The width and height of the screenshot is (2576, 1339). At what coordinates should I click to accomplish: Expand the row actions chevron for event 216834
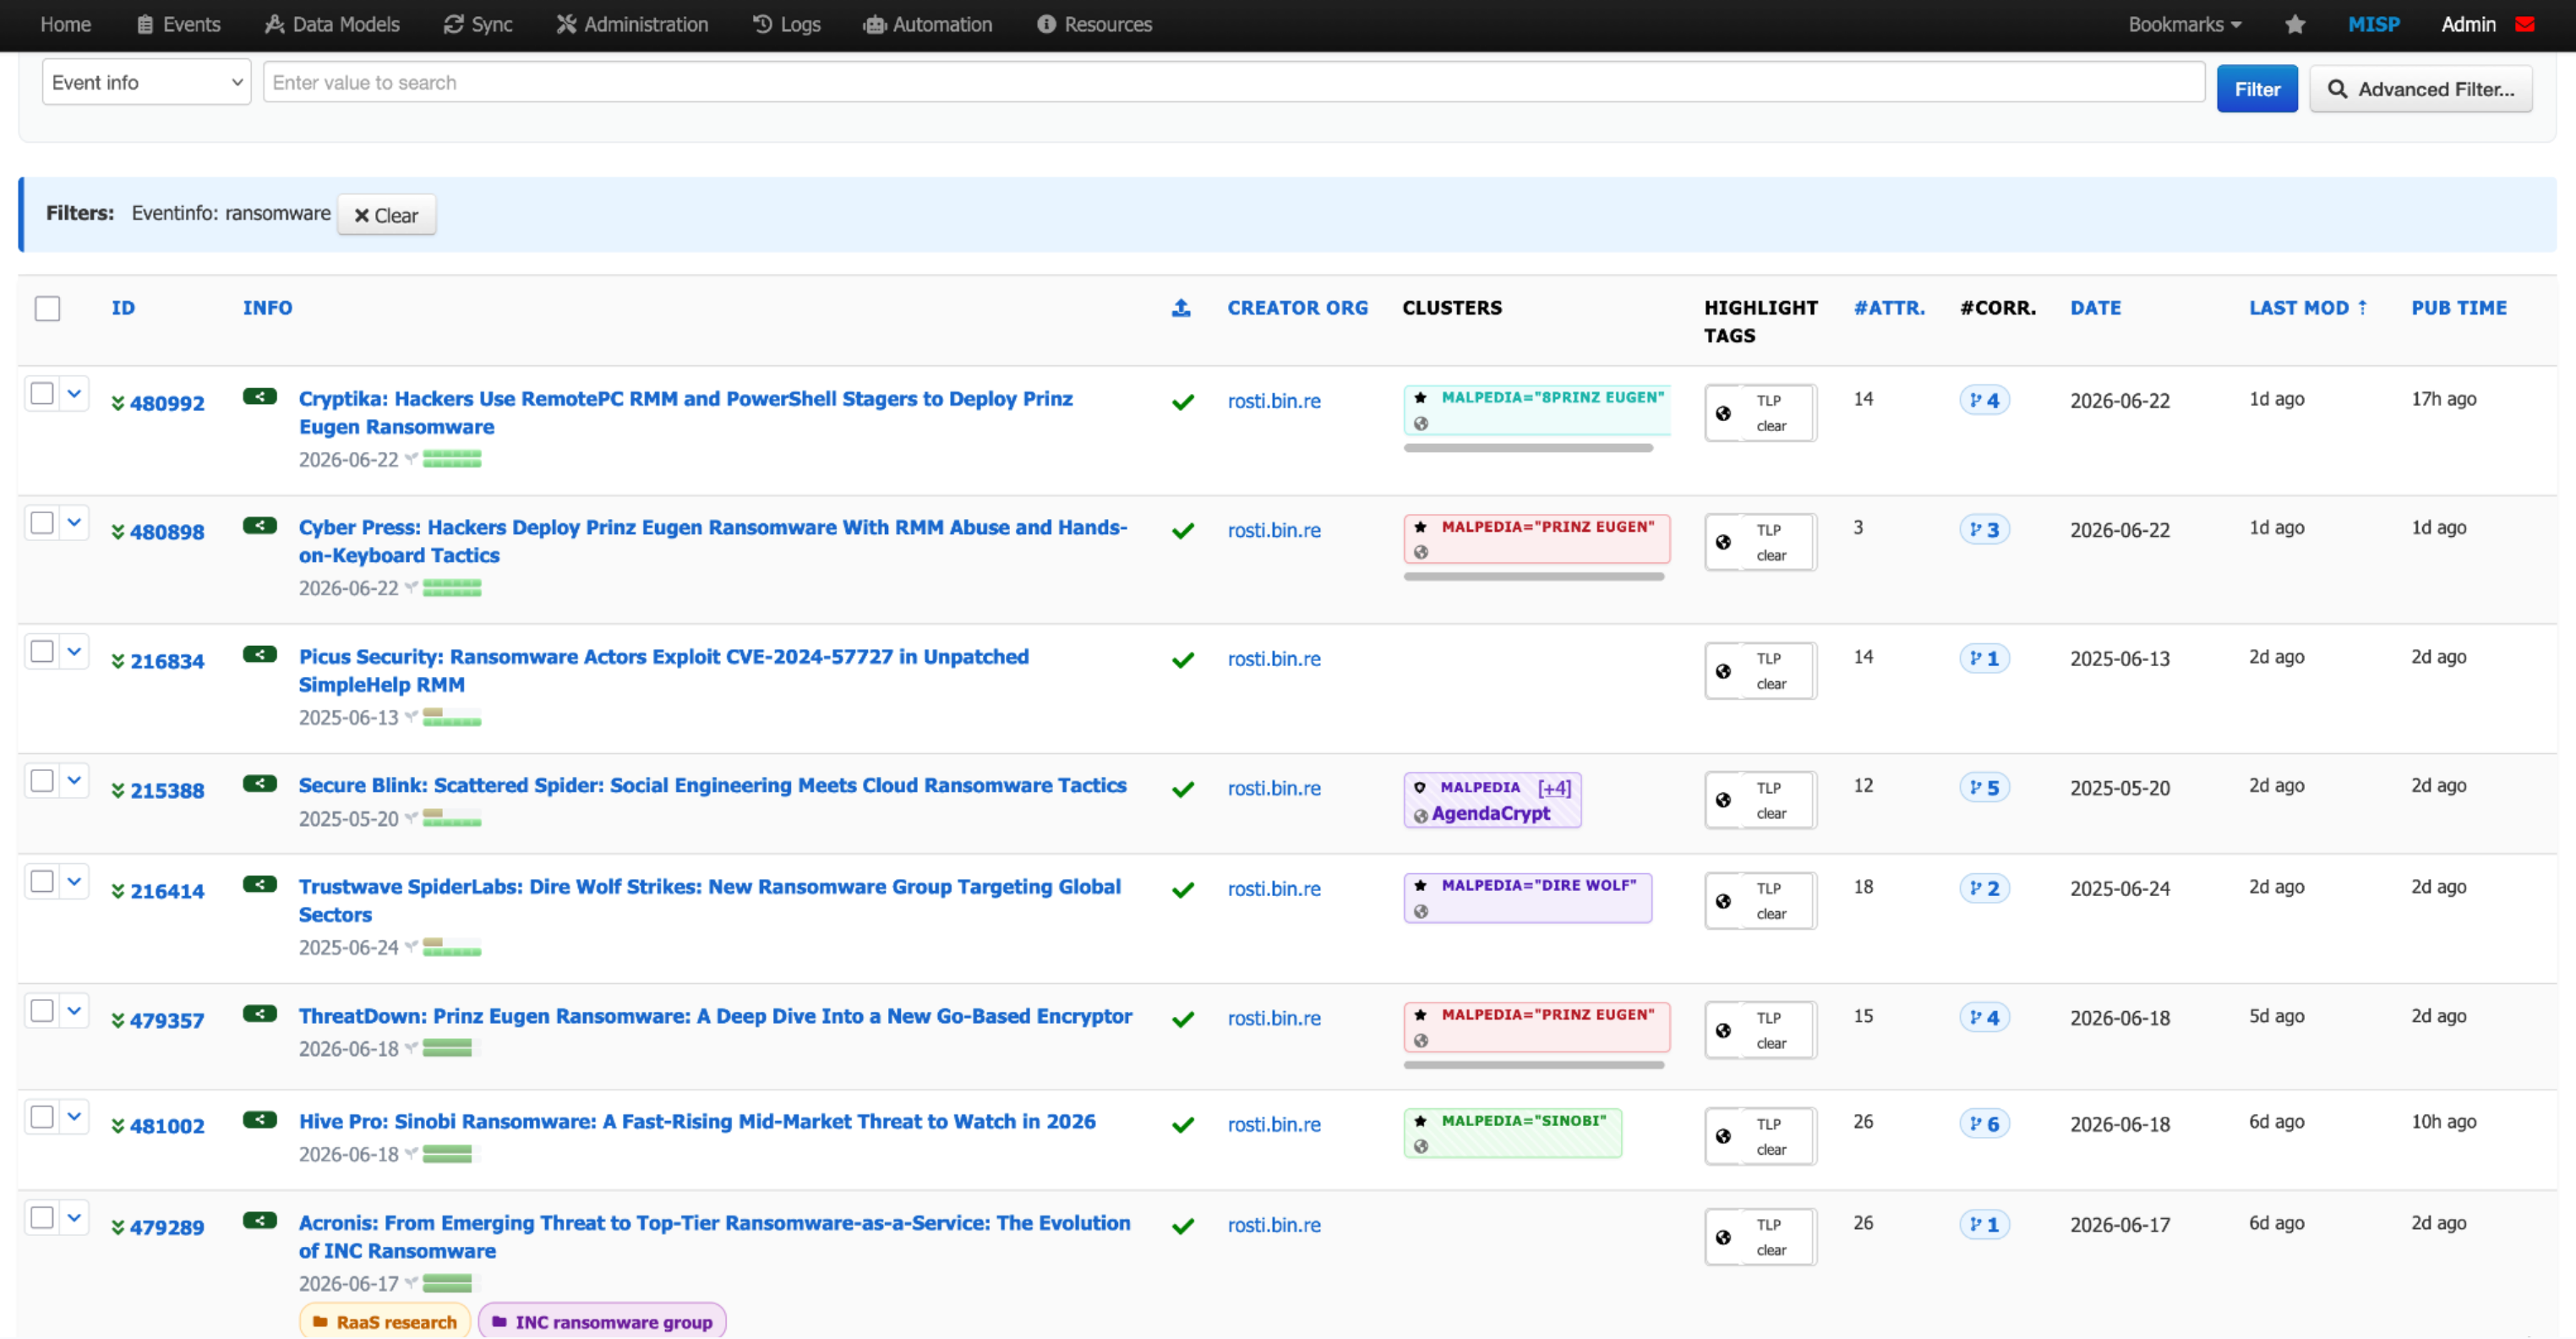(x=74, y=652)
